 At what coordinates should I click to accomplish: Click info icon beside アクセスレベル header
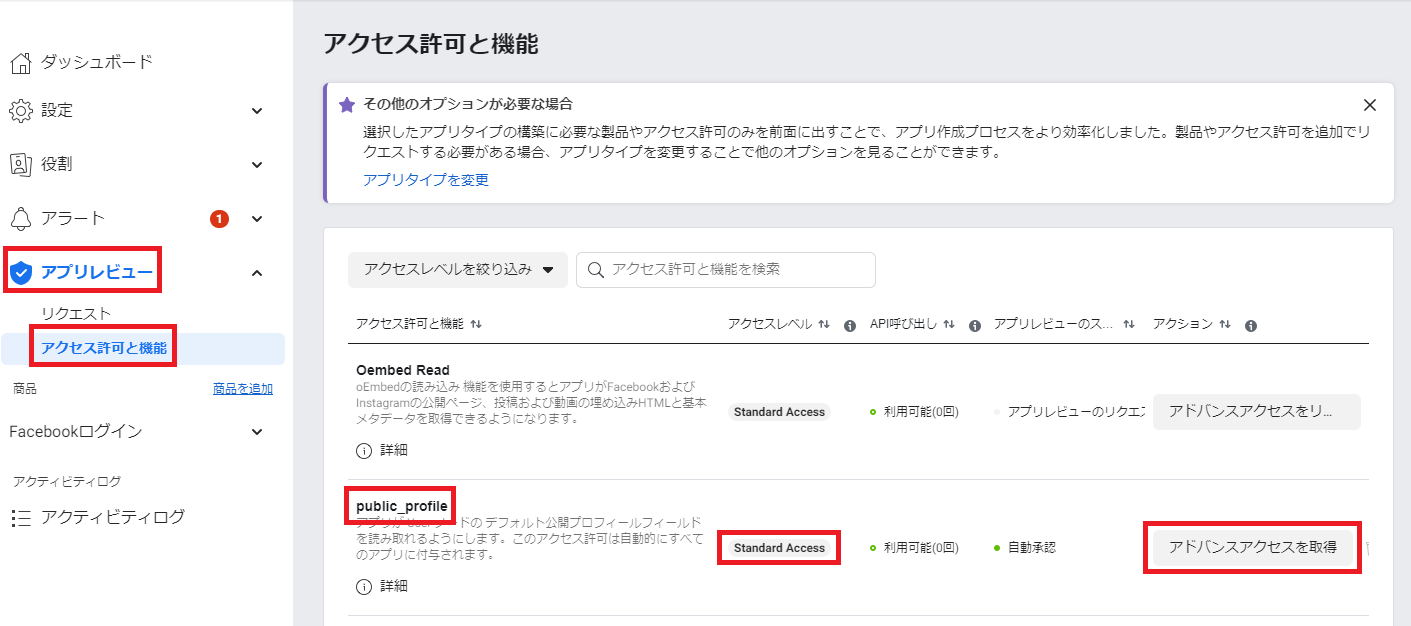850,325
